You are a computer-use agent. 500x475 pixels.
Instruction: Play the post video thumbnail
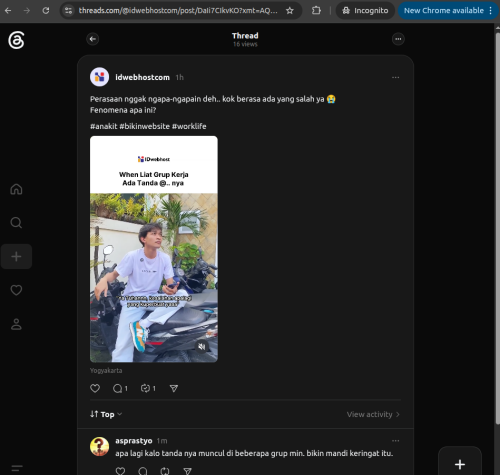pyautogui.click(x=154, y=249)
